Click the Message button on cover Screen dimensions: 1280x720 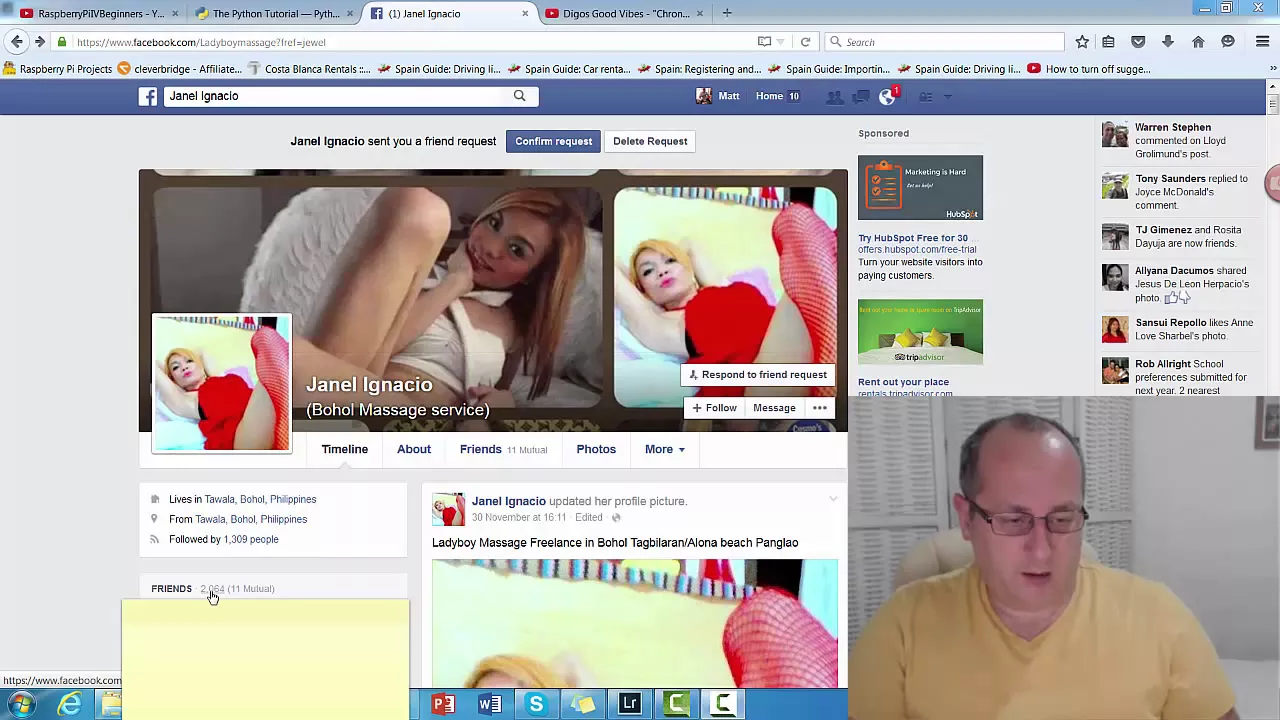coord(774,408)
